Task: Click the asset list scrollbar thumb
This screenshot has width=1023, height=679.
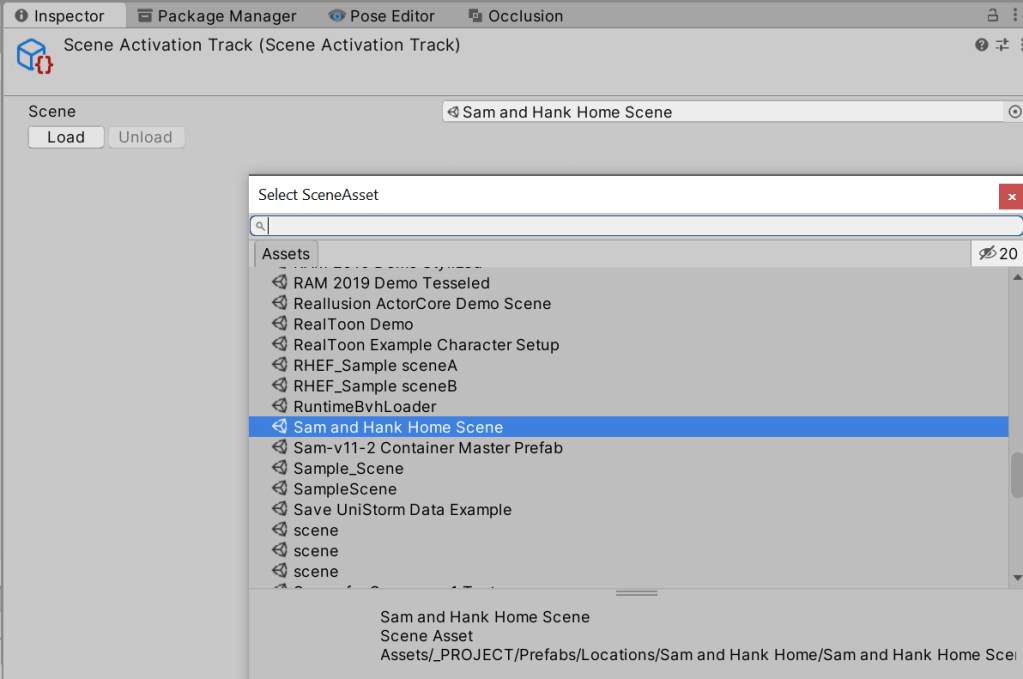Action: tap(1016, 475)
